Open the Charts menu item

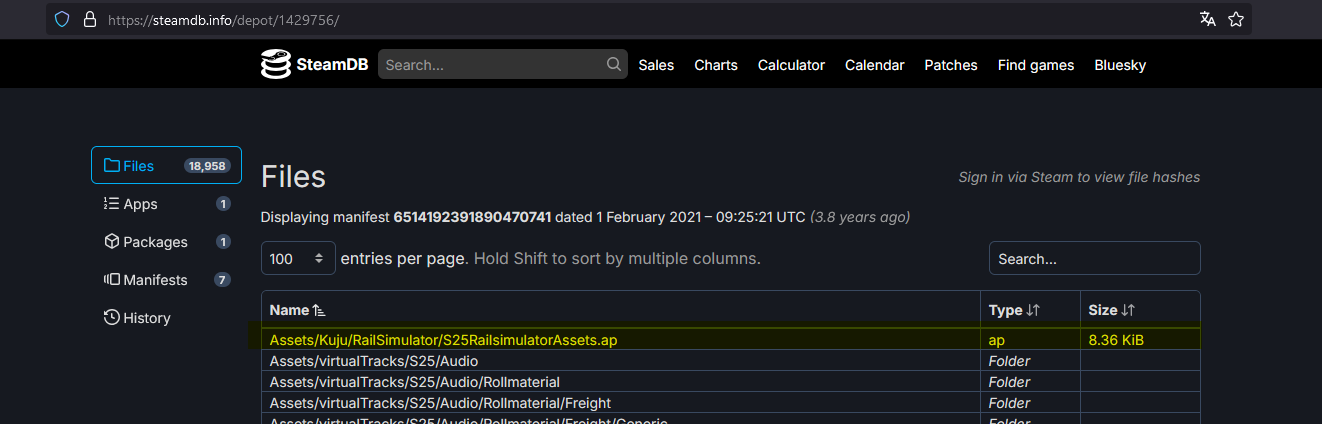point(716,65)
